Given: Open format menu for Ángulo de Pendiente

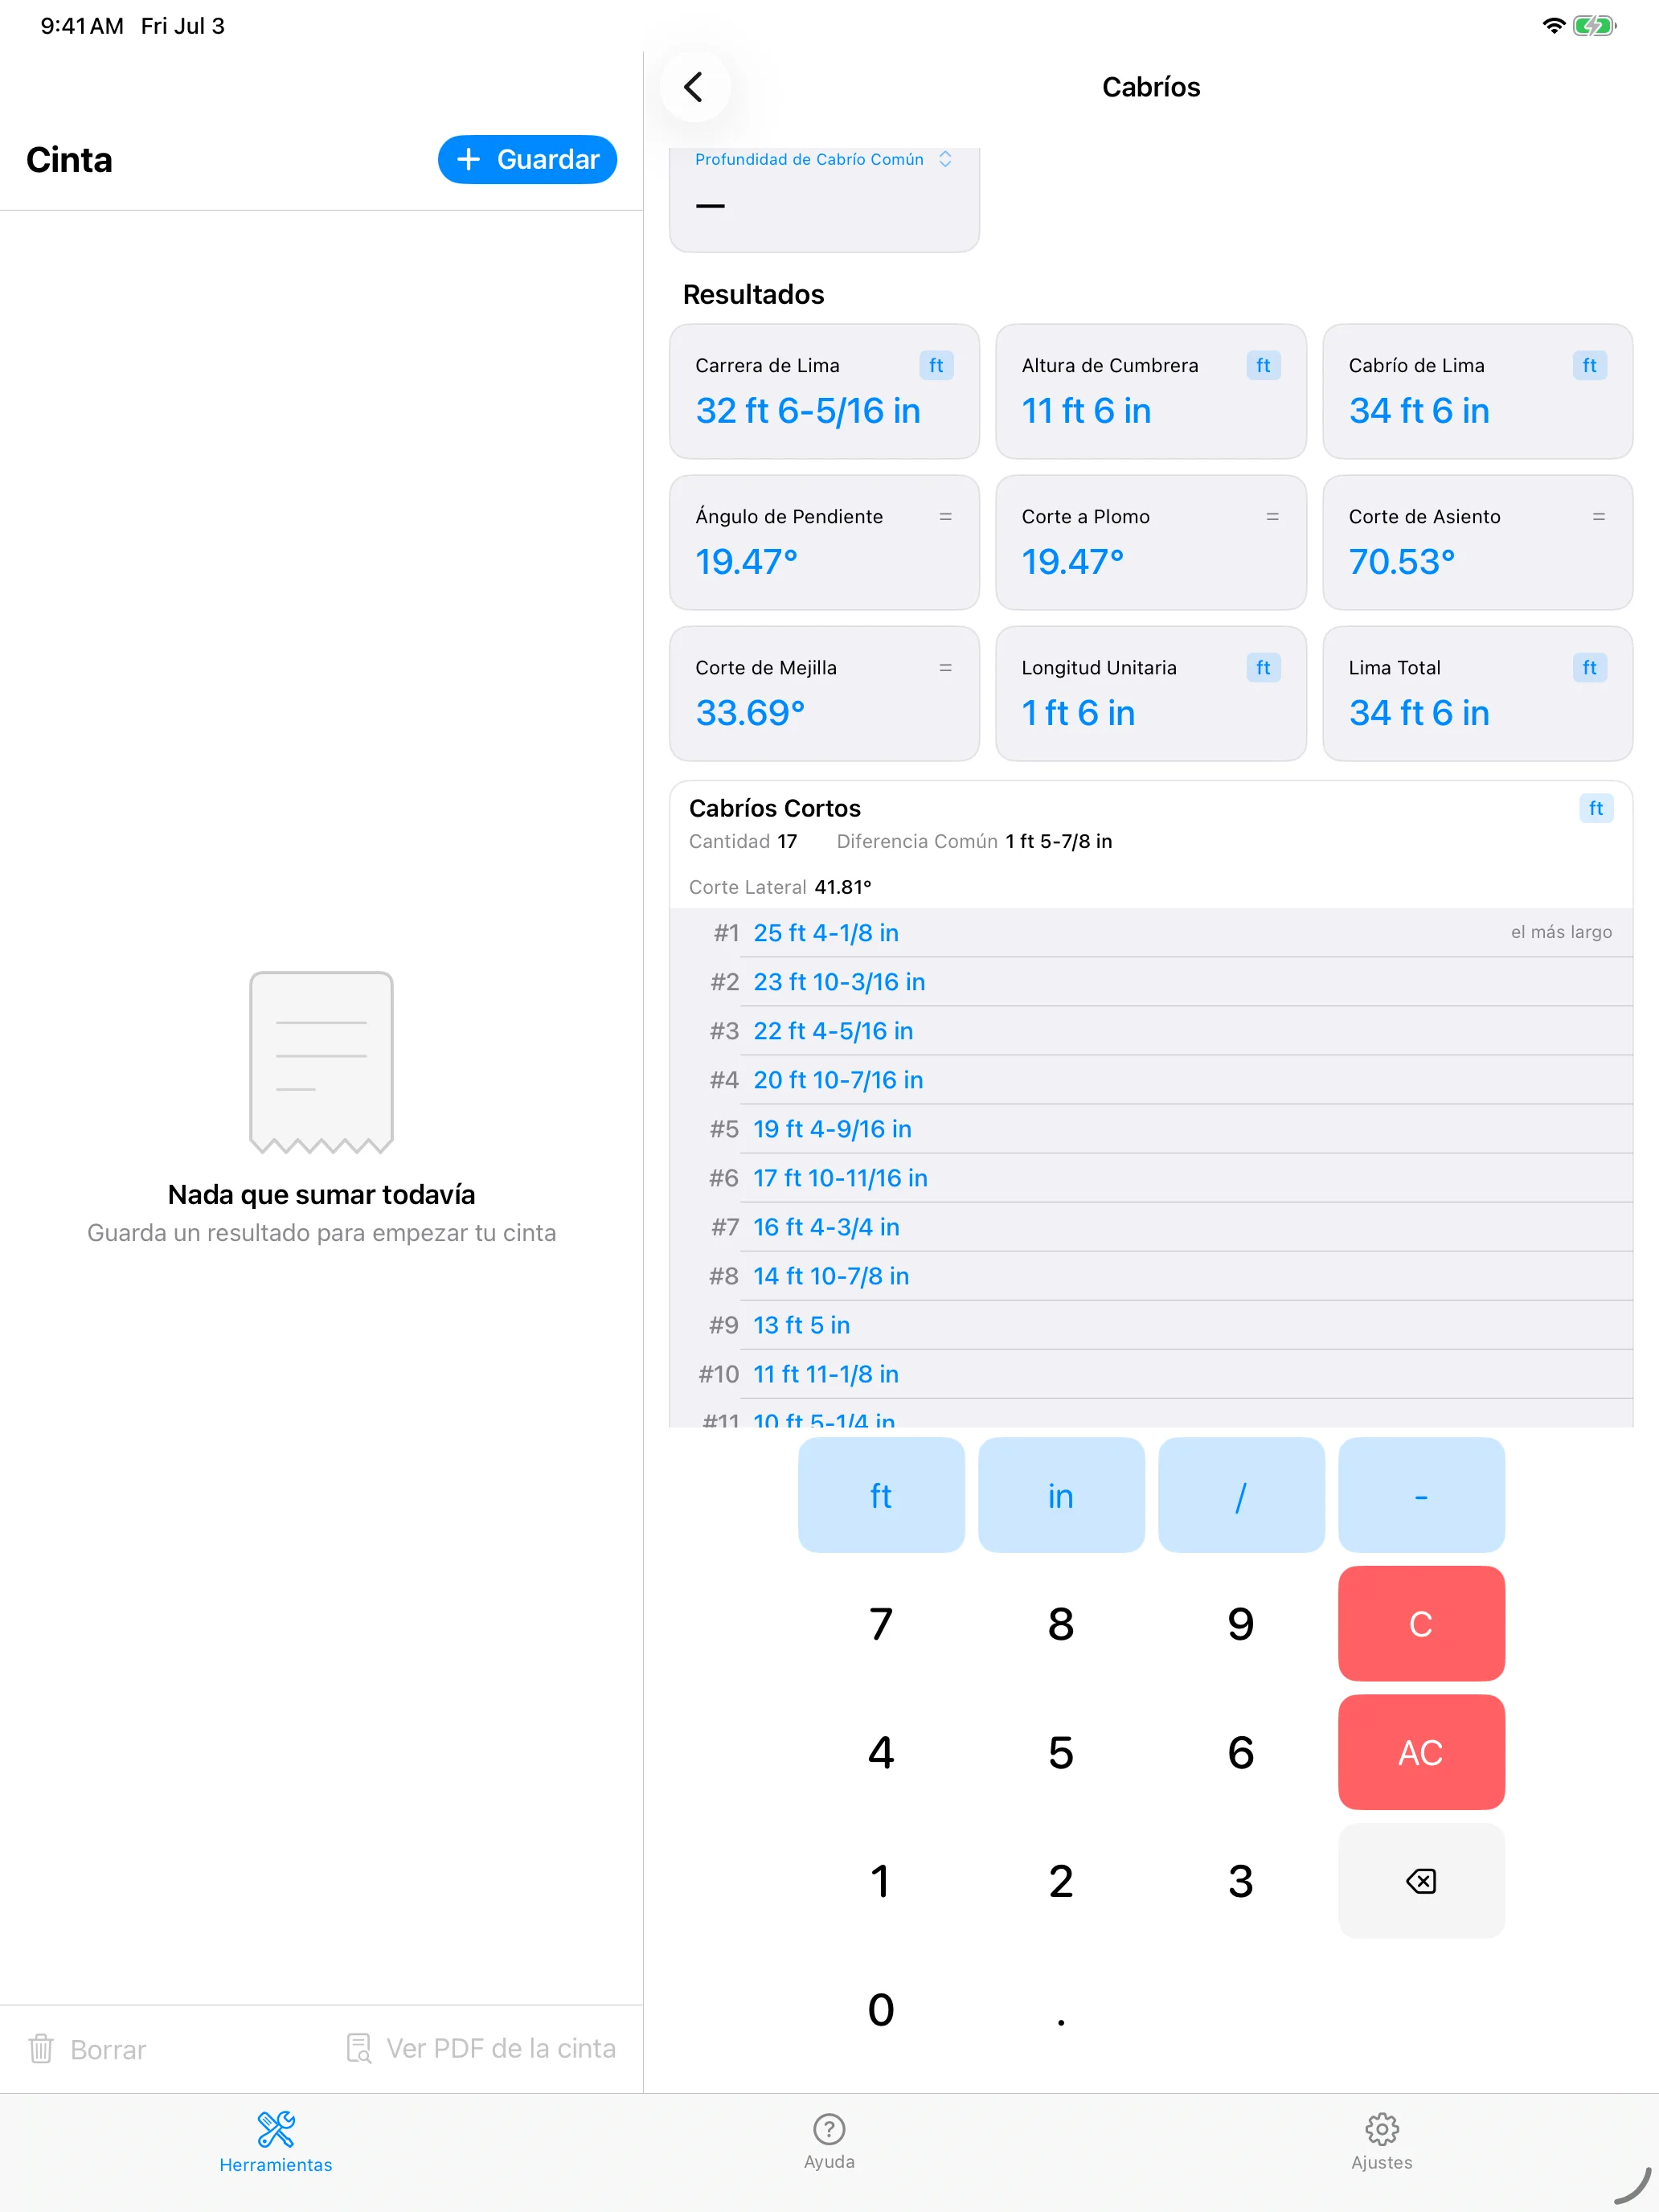Looking at the screenshot, I should click(945, 517).
